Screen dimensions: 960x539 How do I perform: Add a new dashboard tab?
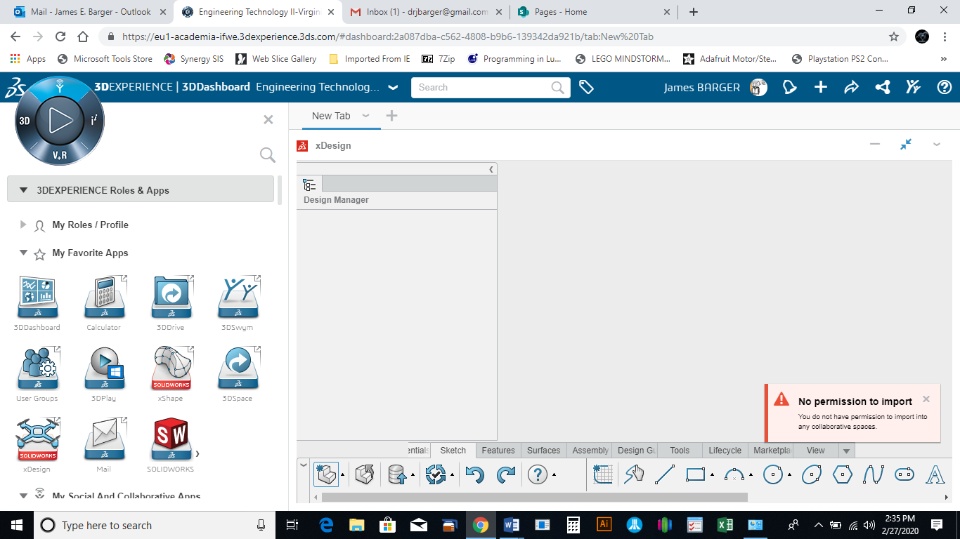click(392, 115)
